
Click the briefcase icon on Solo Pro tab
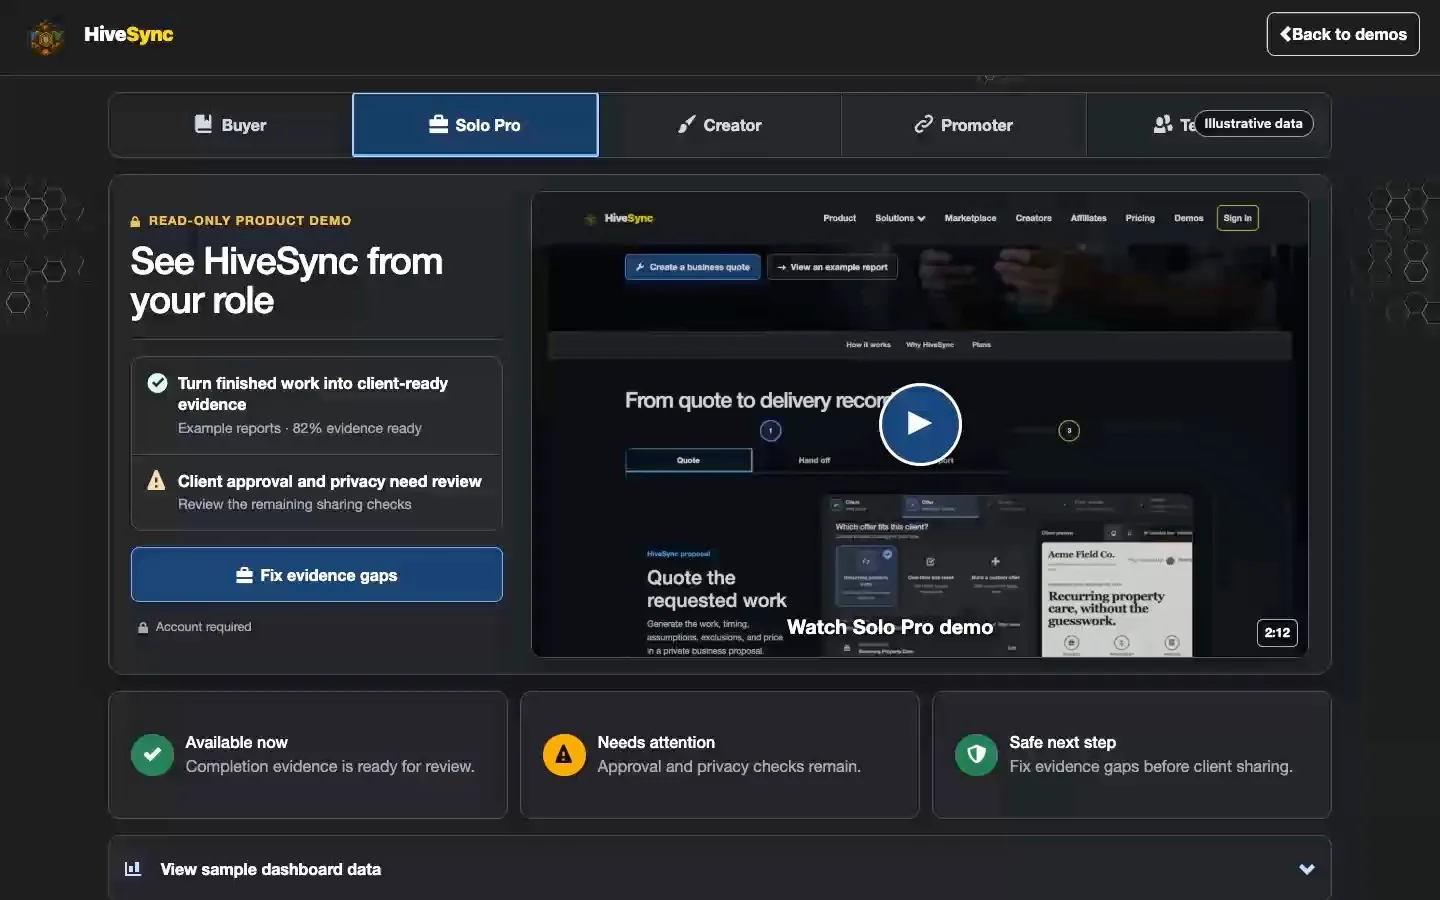click(x=438, y=124)
